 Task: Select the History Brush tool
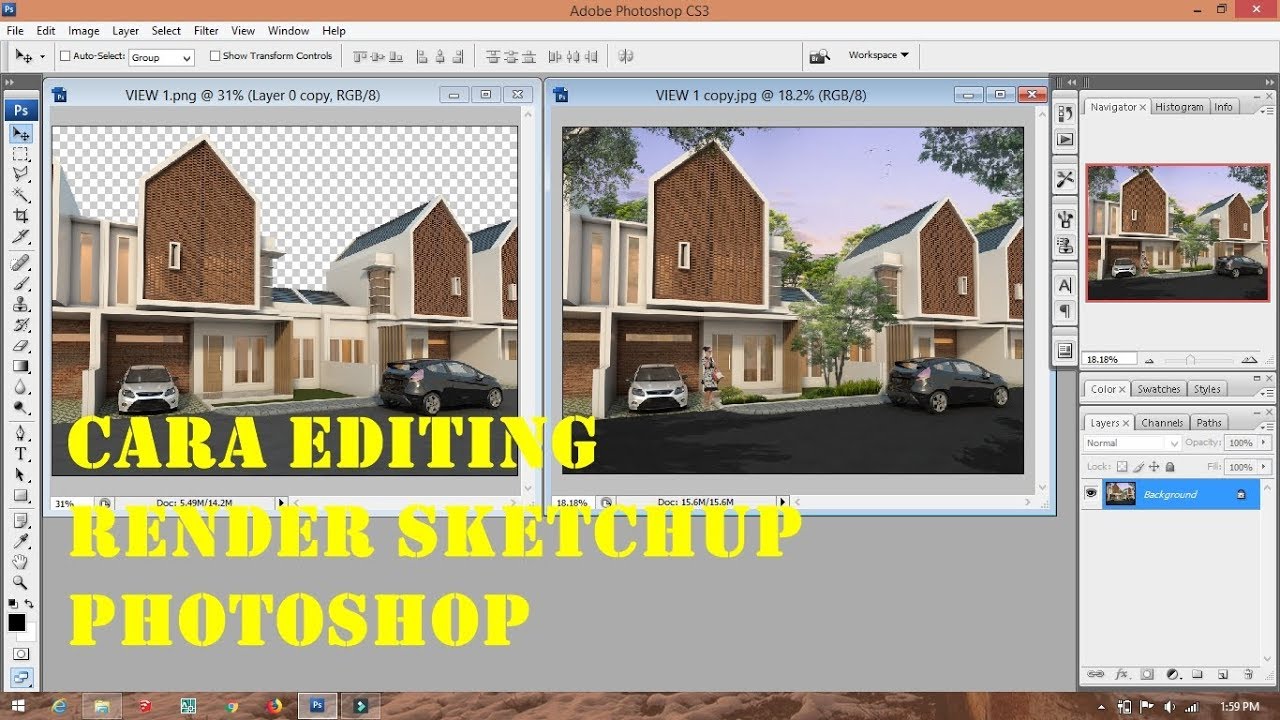tap(21, 325)
